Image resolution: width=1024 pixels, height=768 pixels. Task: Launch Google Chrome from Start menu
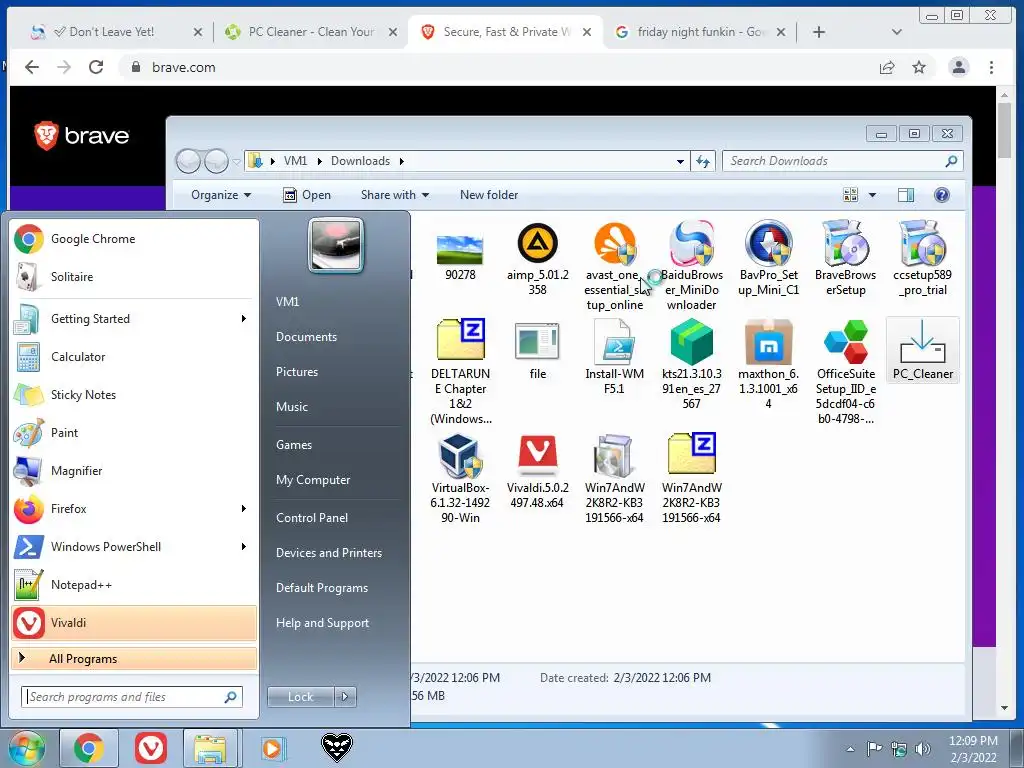[134, 239]
